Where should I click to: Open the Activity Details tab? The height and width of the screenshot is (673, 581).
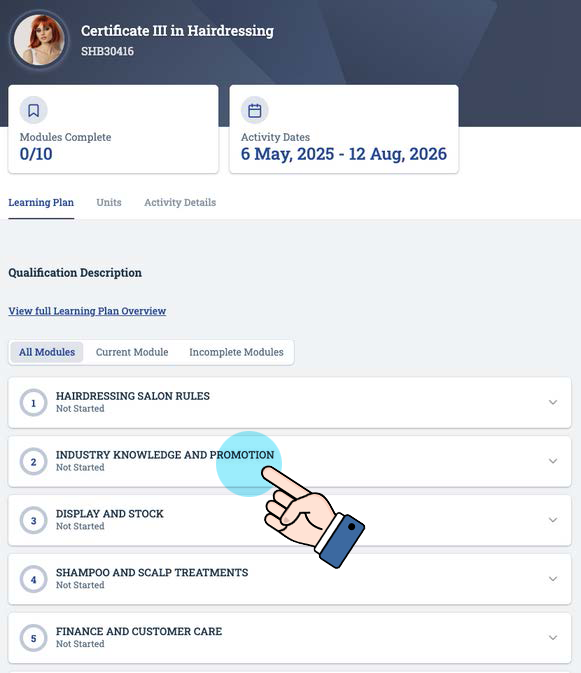[x=180, y=202]
